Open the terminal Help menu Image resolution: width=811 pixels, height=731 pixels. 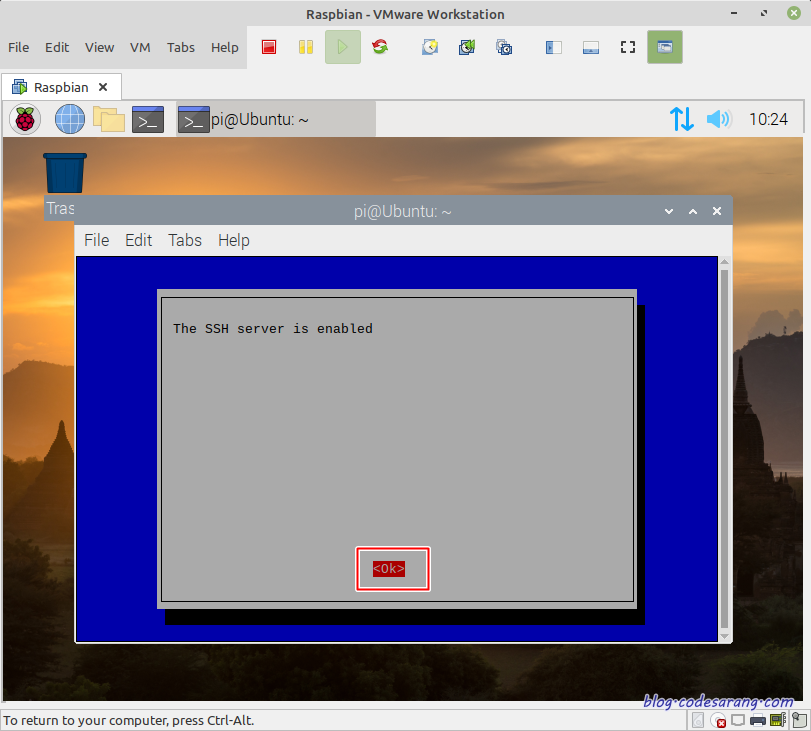pos(234,241)
